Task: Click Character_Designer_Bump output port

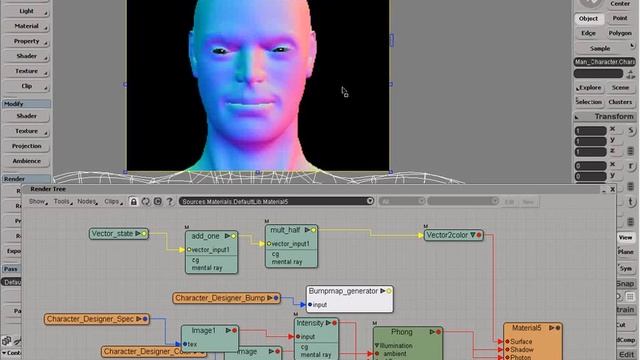Action: point(276,298)
